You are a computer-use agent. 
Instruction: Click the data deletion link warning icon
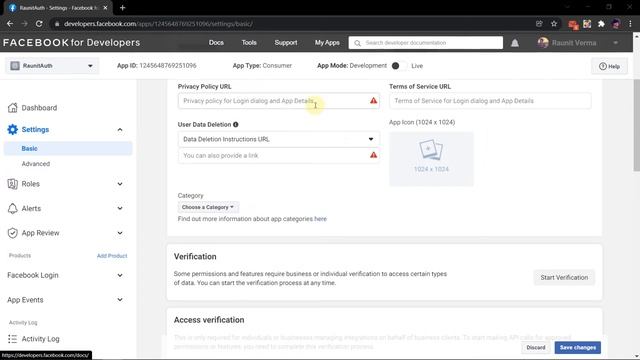[x=373, y=155]
